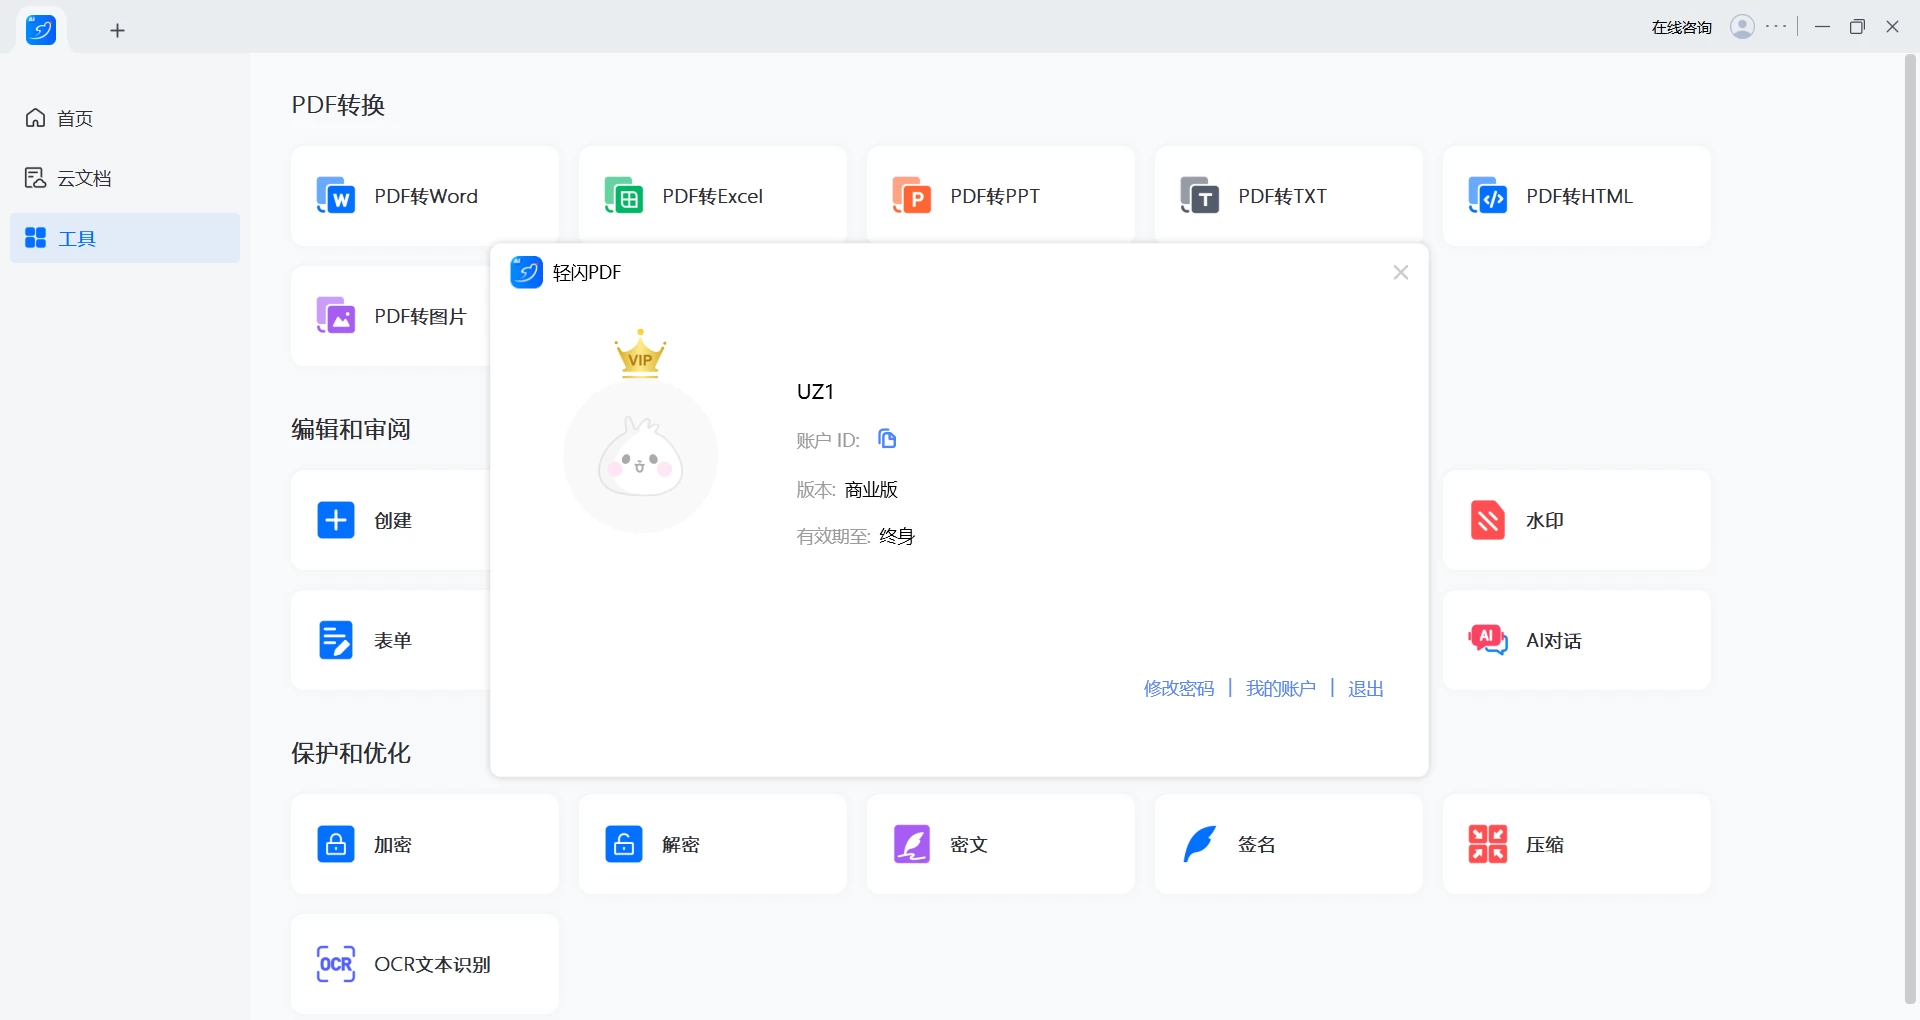Open the 解密 decryption tool
Viewport: 1920px width, 1020px height.
click(712, 844)
